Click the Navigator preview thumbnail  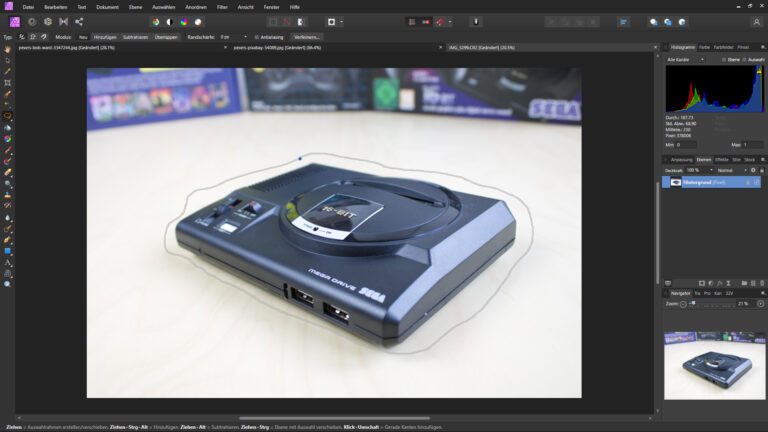click(x=714, y=365)
